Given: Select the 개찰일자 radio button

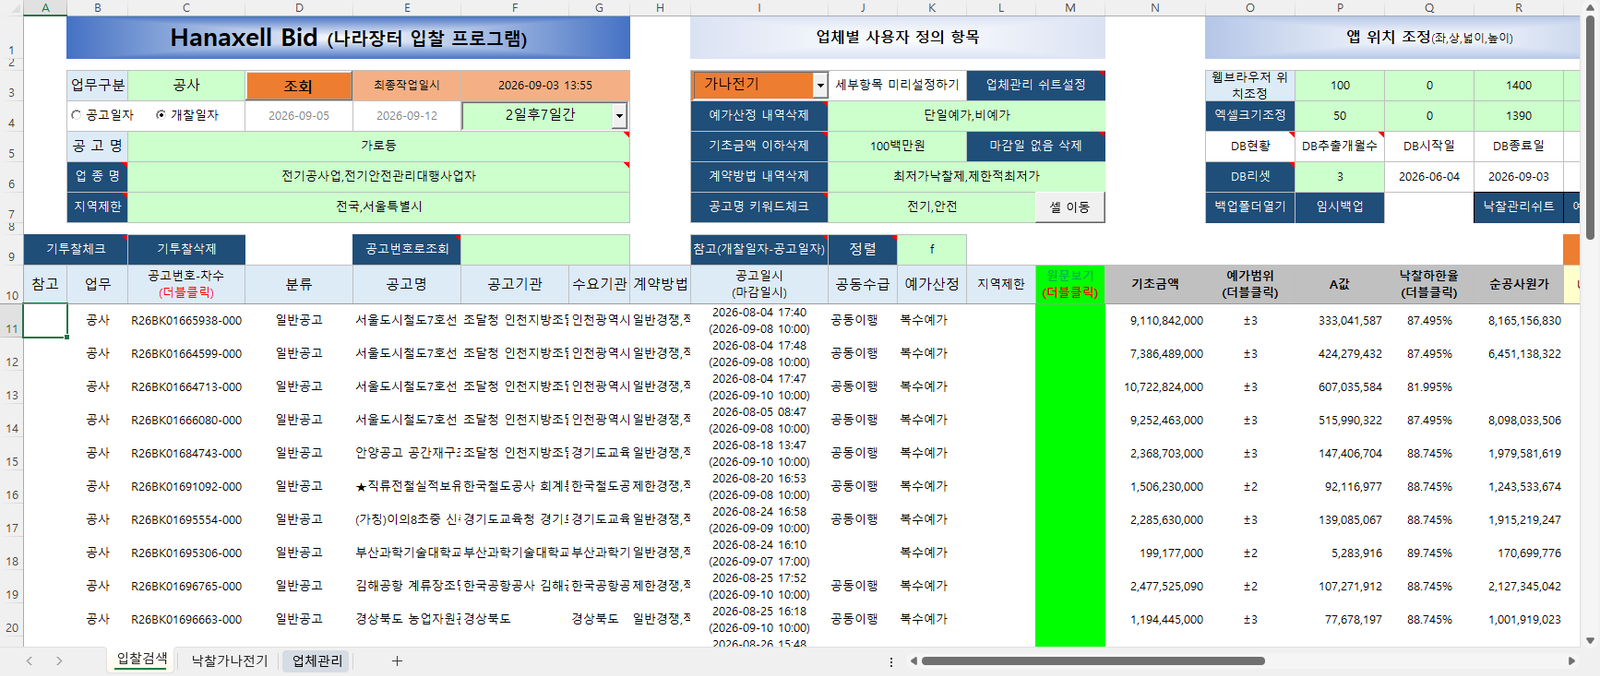Looking at the screenshot, I should coord(161,116).
